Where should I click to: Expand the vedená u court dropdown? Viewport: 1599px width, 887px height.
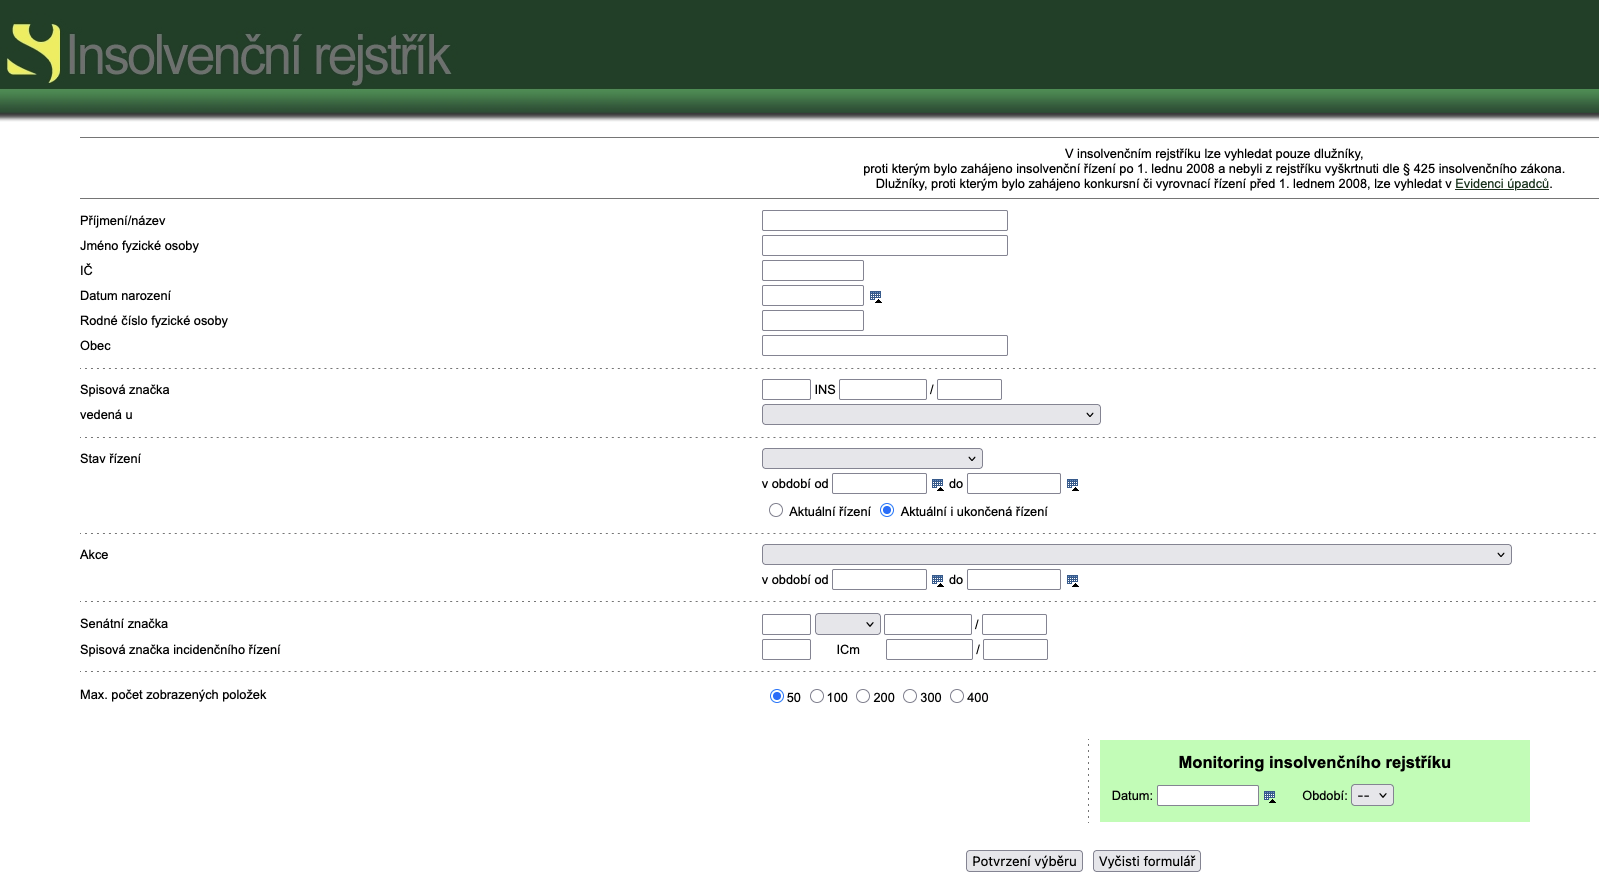click(x=930, y=414)
